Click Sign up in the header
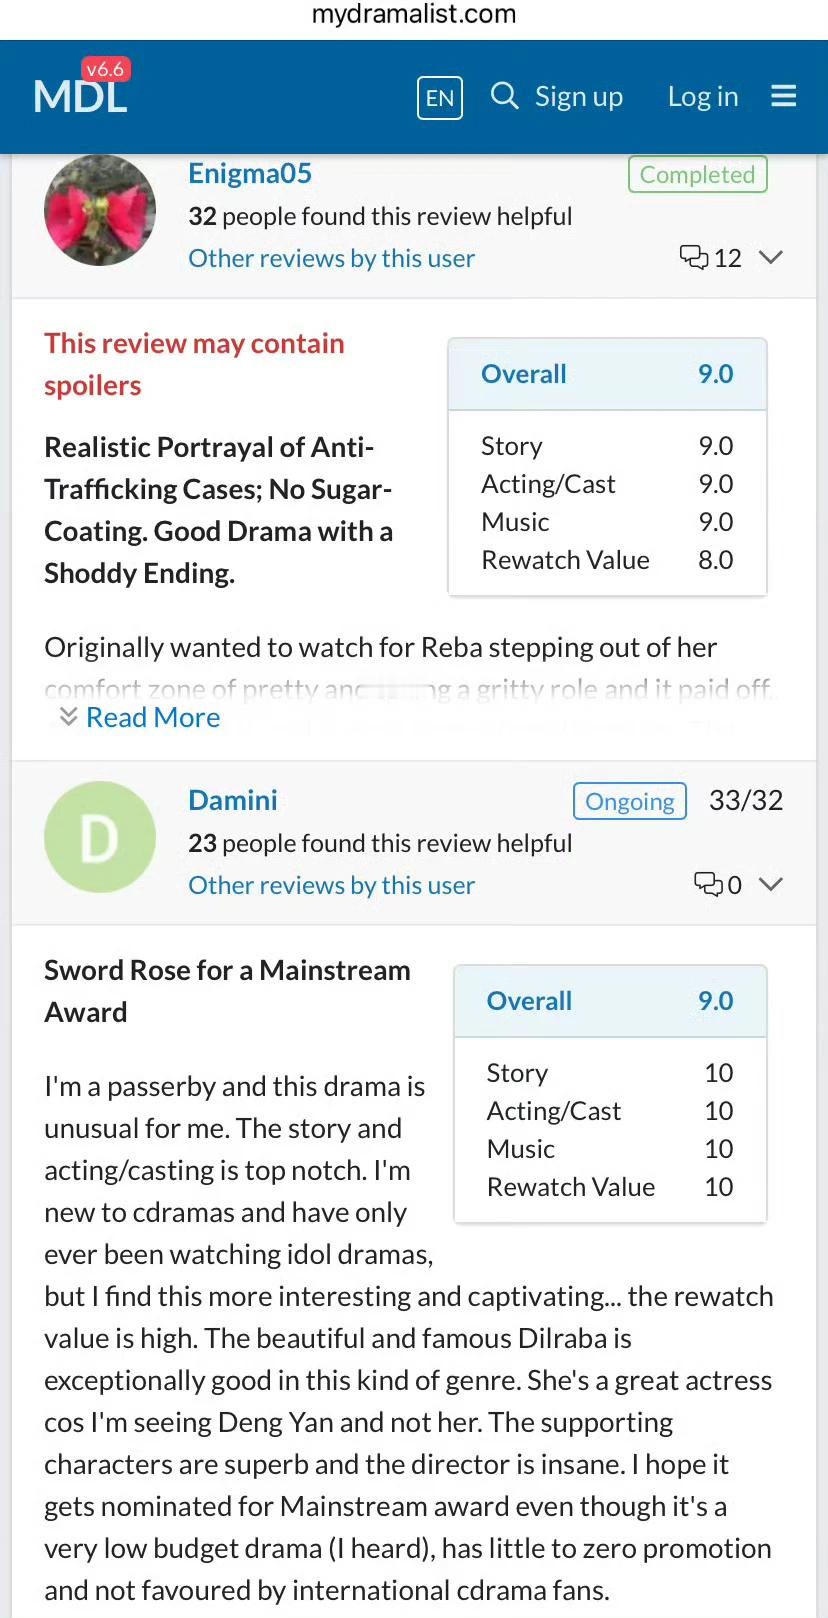This screenshot has width=828, height=1618. tap(579, 97)
